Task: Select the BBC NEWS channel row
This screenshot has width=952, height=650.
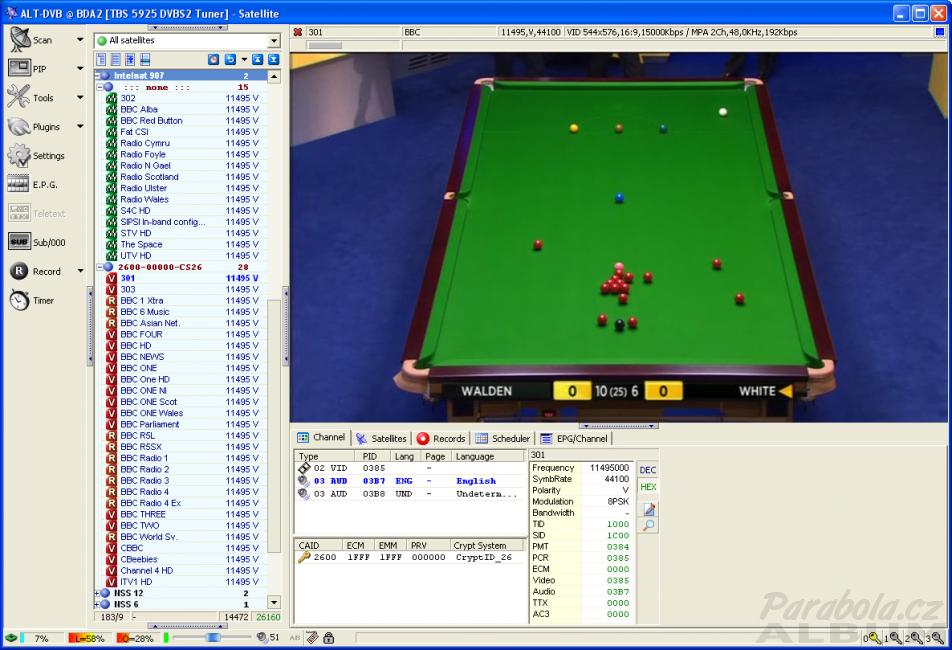Action: (x=182, y=357)
